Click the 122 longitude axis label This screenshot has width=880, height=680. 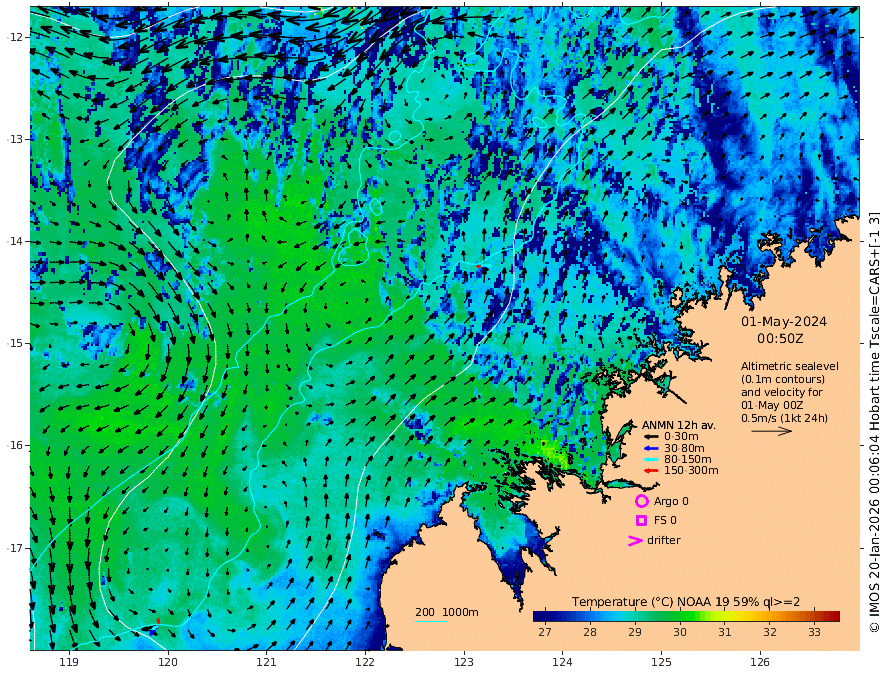[x=365, y=663]
